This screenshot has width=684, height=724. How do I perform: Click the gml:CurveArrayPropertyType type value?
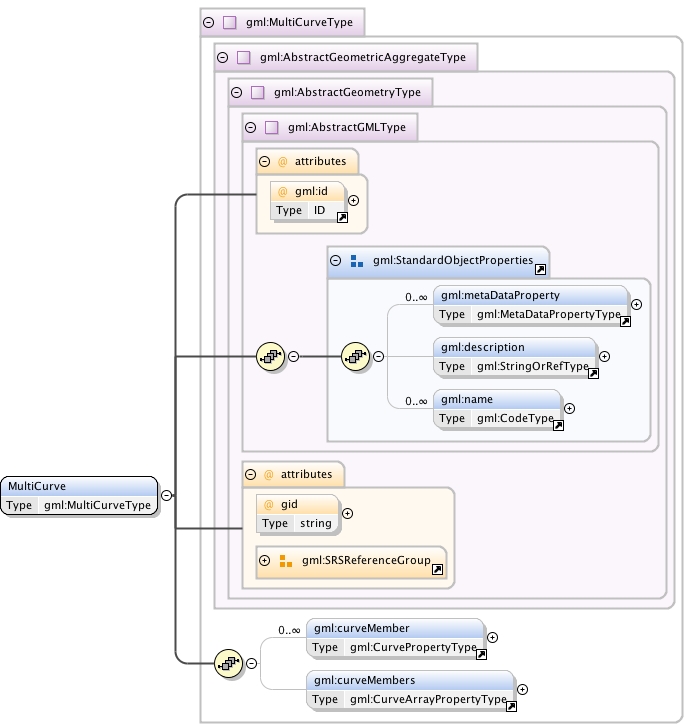428,700
